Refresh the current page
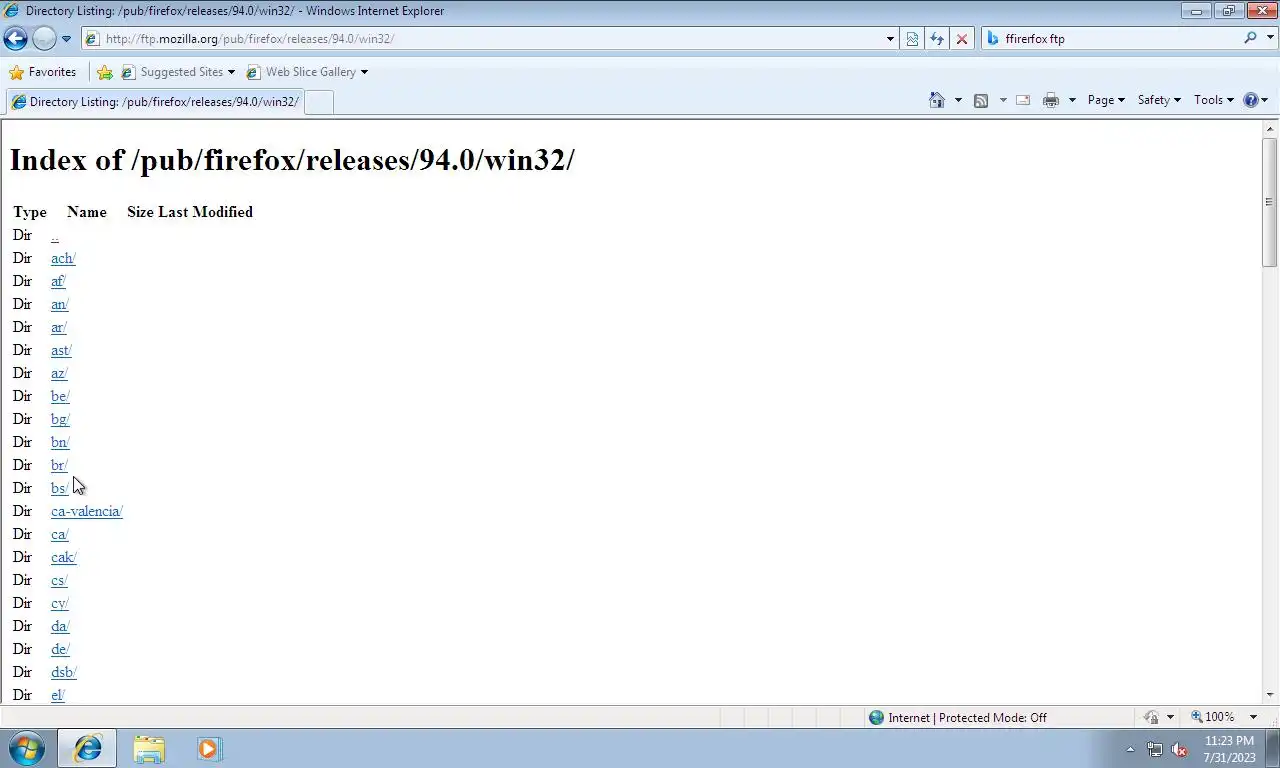This screenshot has height=768, width=1280. point(937,39)
